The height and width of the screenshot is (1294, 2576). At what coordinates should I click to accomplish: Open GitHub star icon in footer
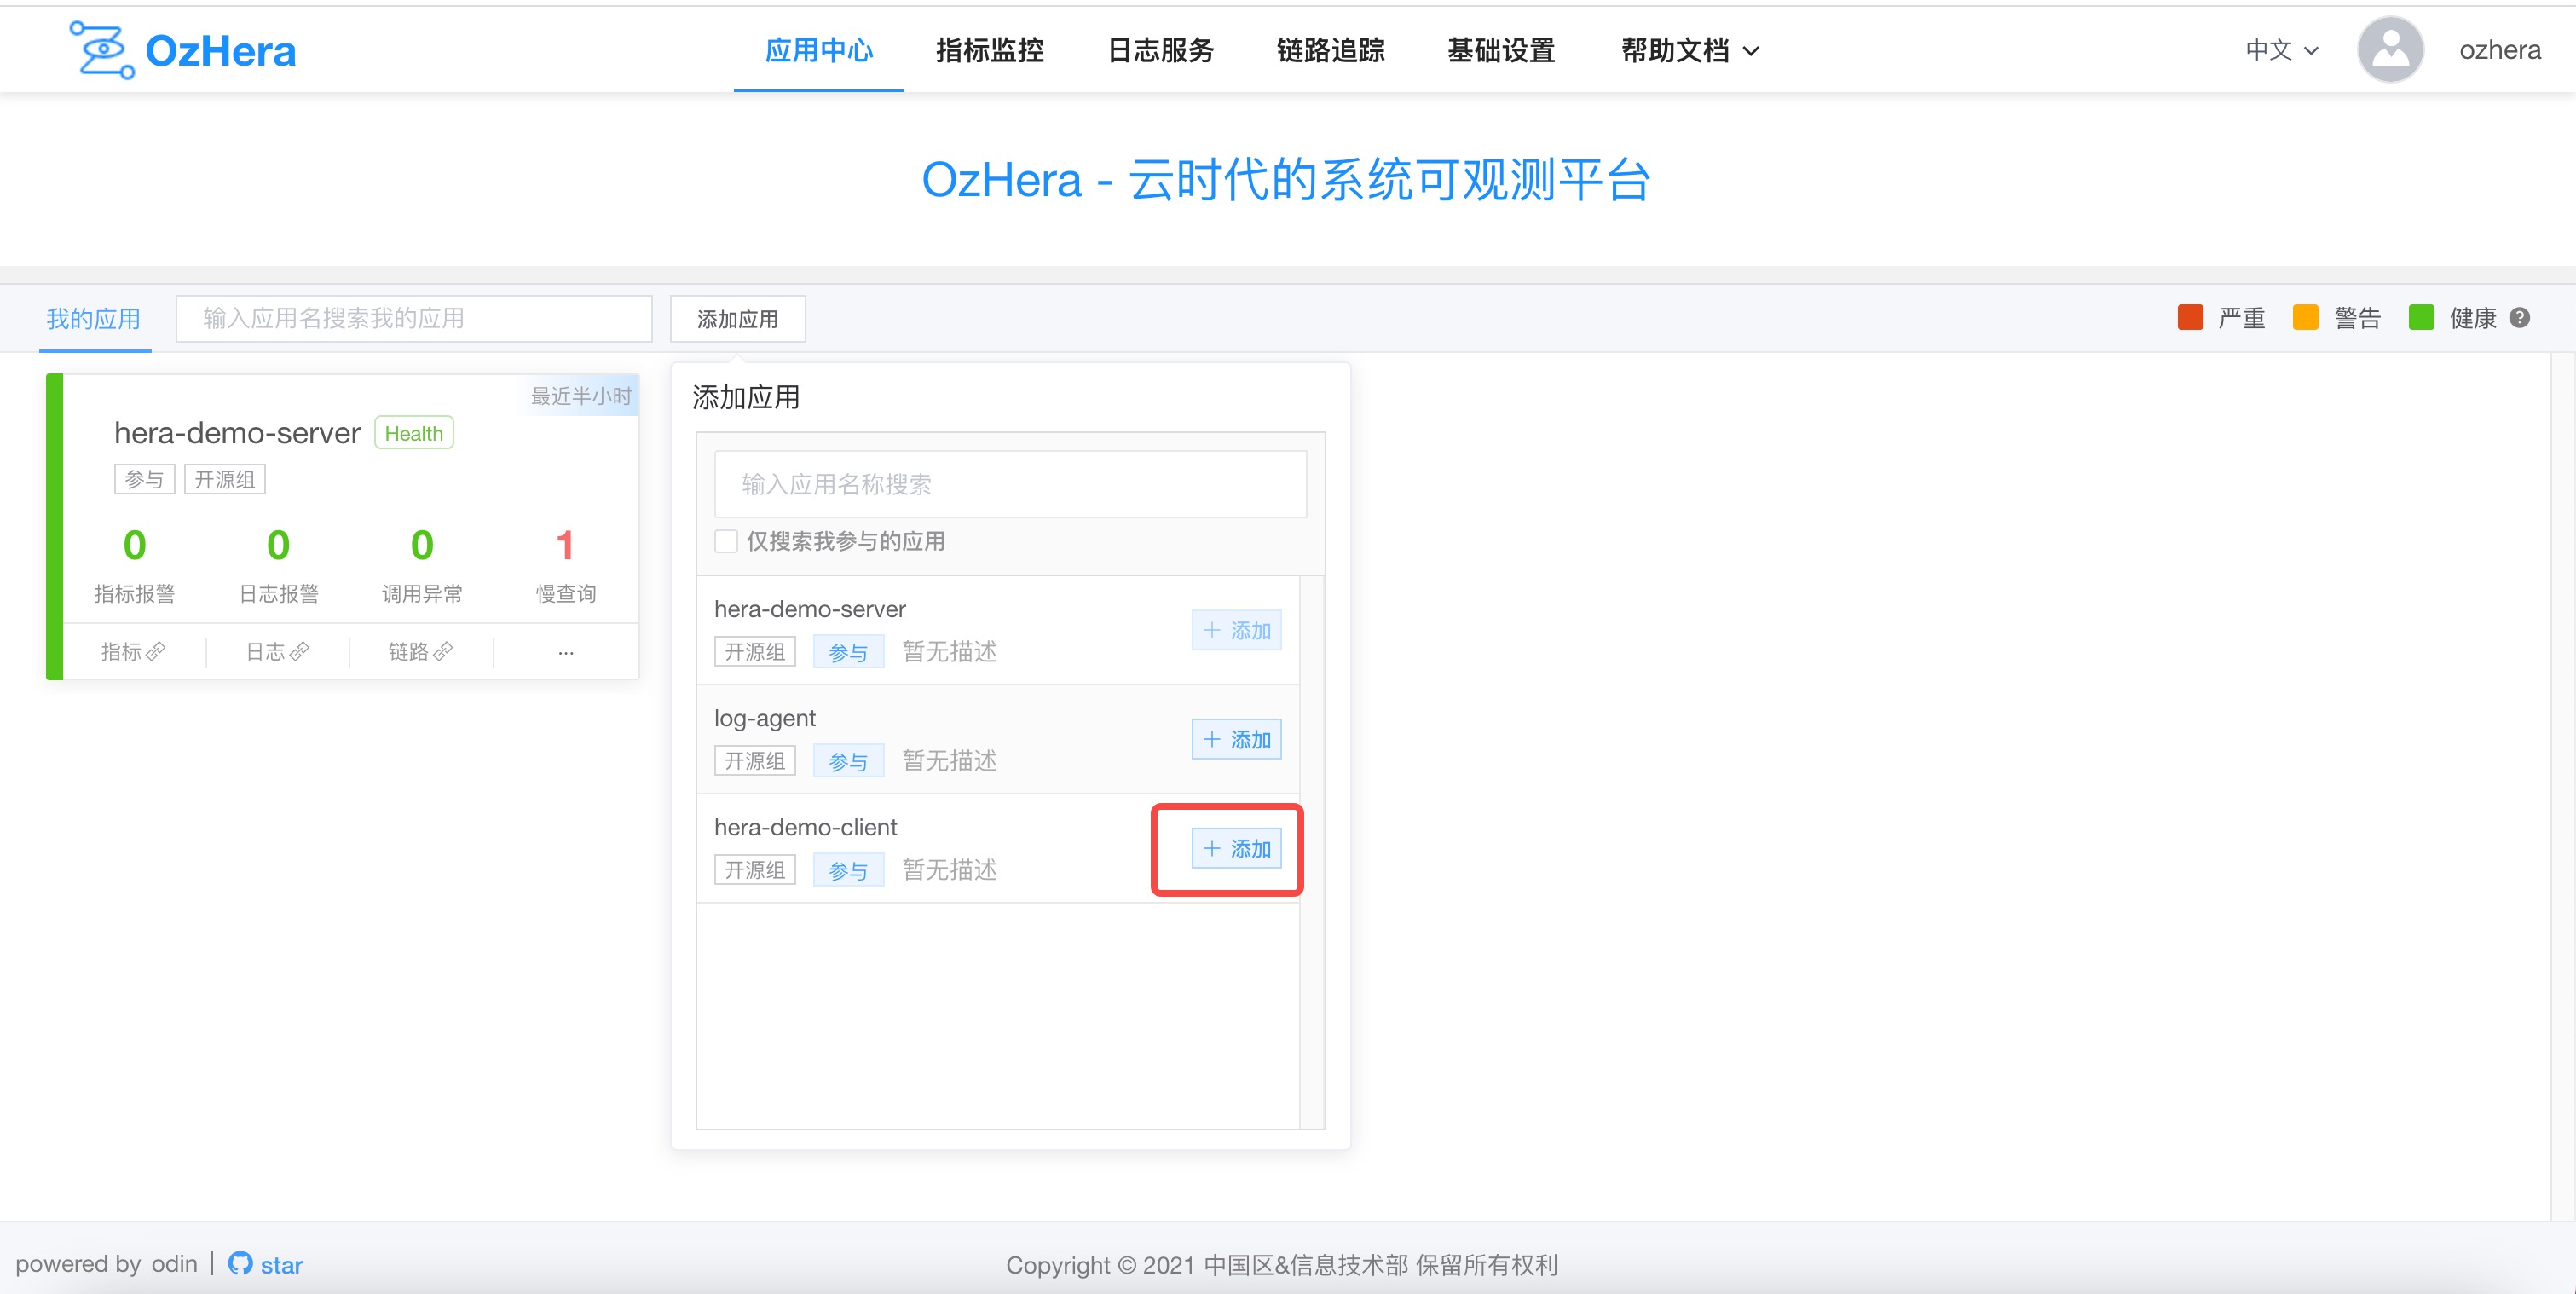[x=240, y=1264]
